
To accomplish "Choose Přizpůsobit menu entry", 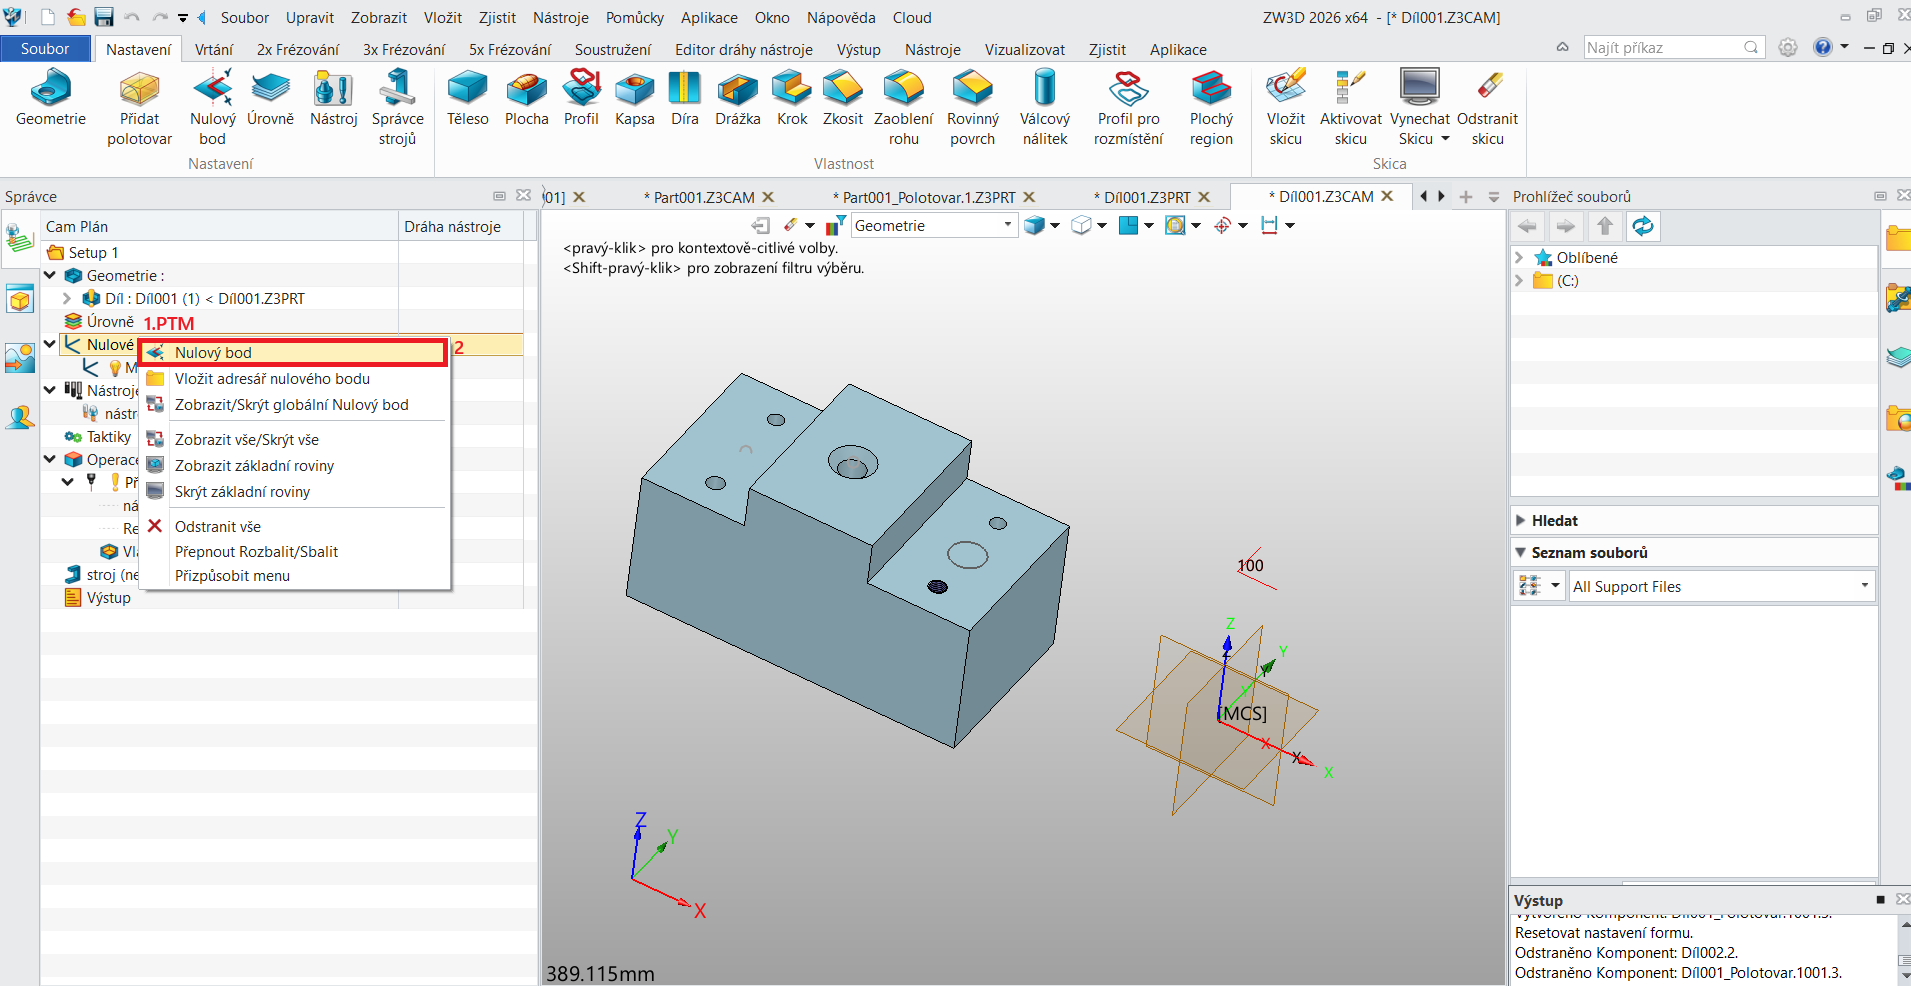I will (232, 576).
